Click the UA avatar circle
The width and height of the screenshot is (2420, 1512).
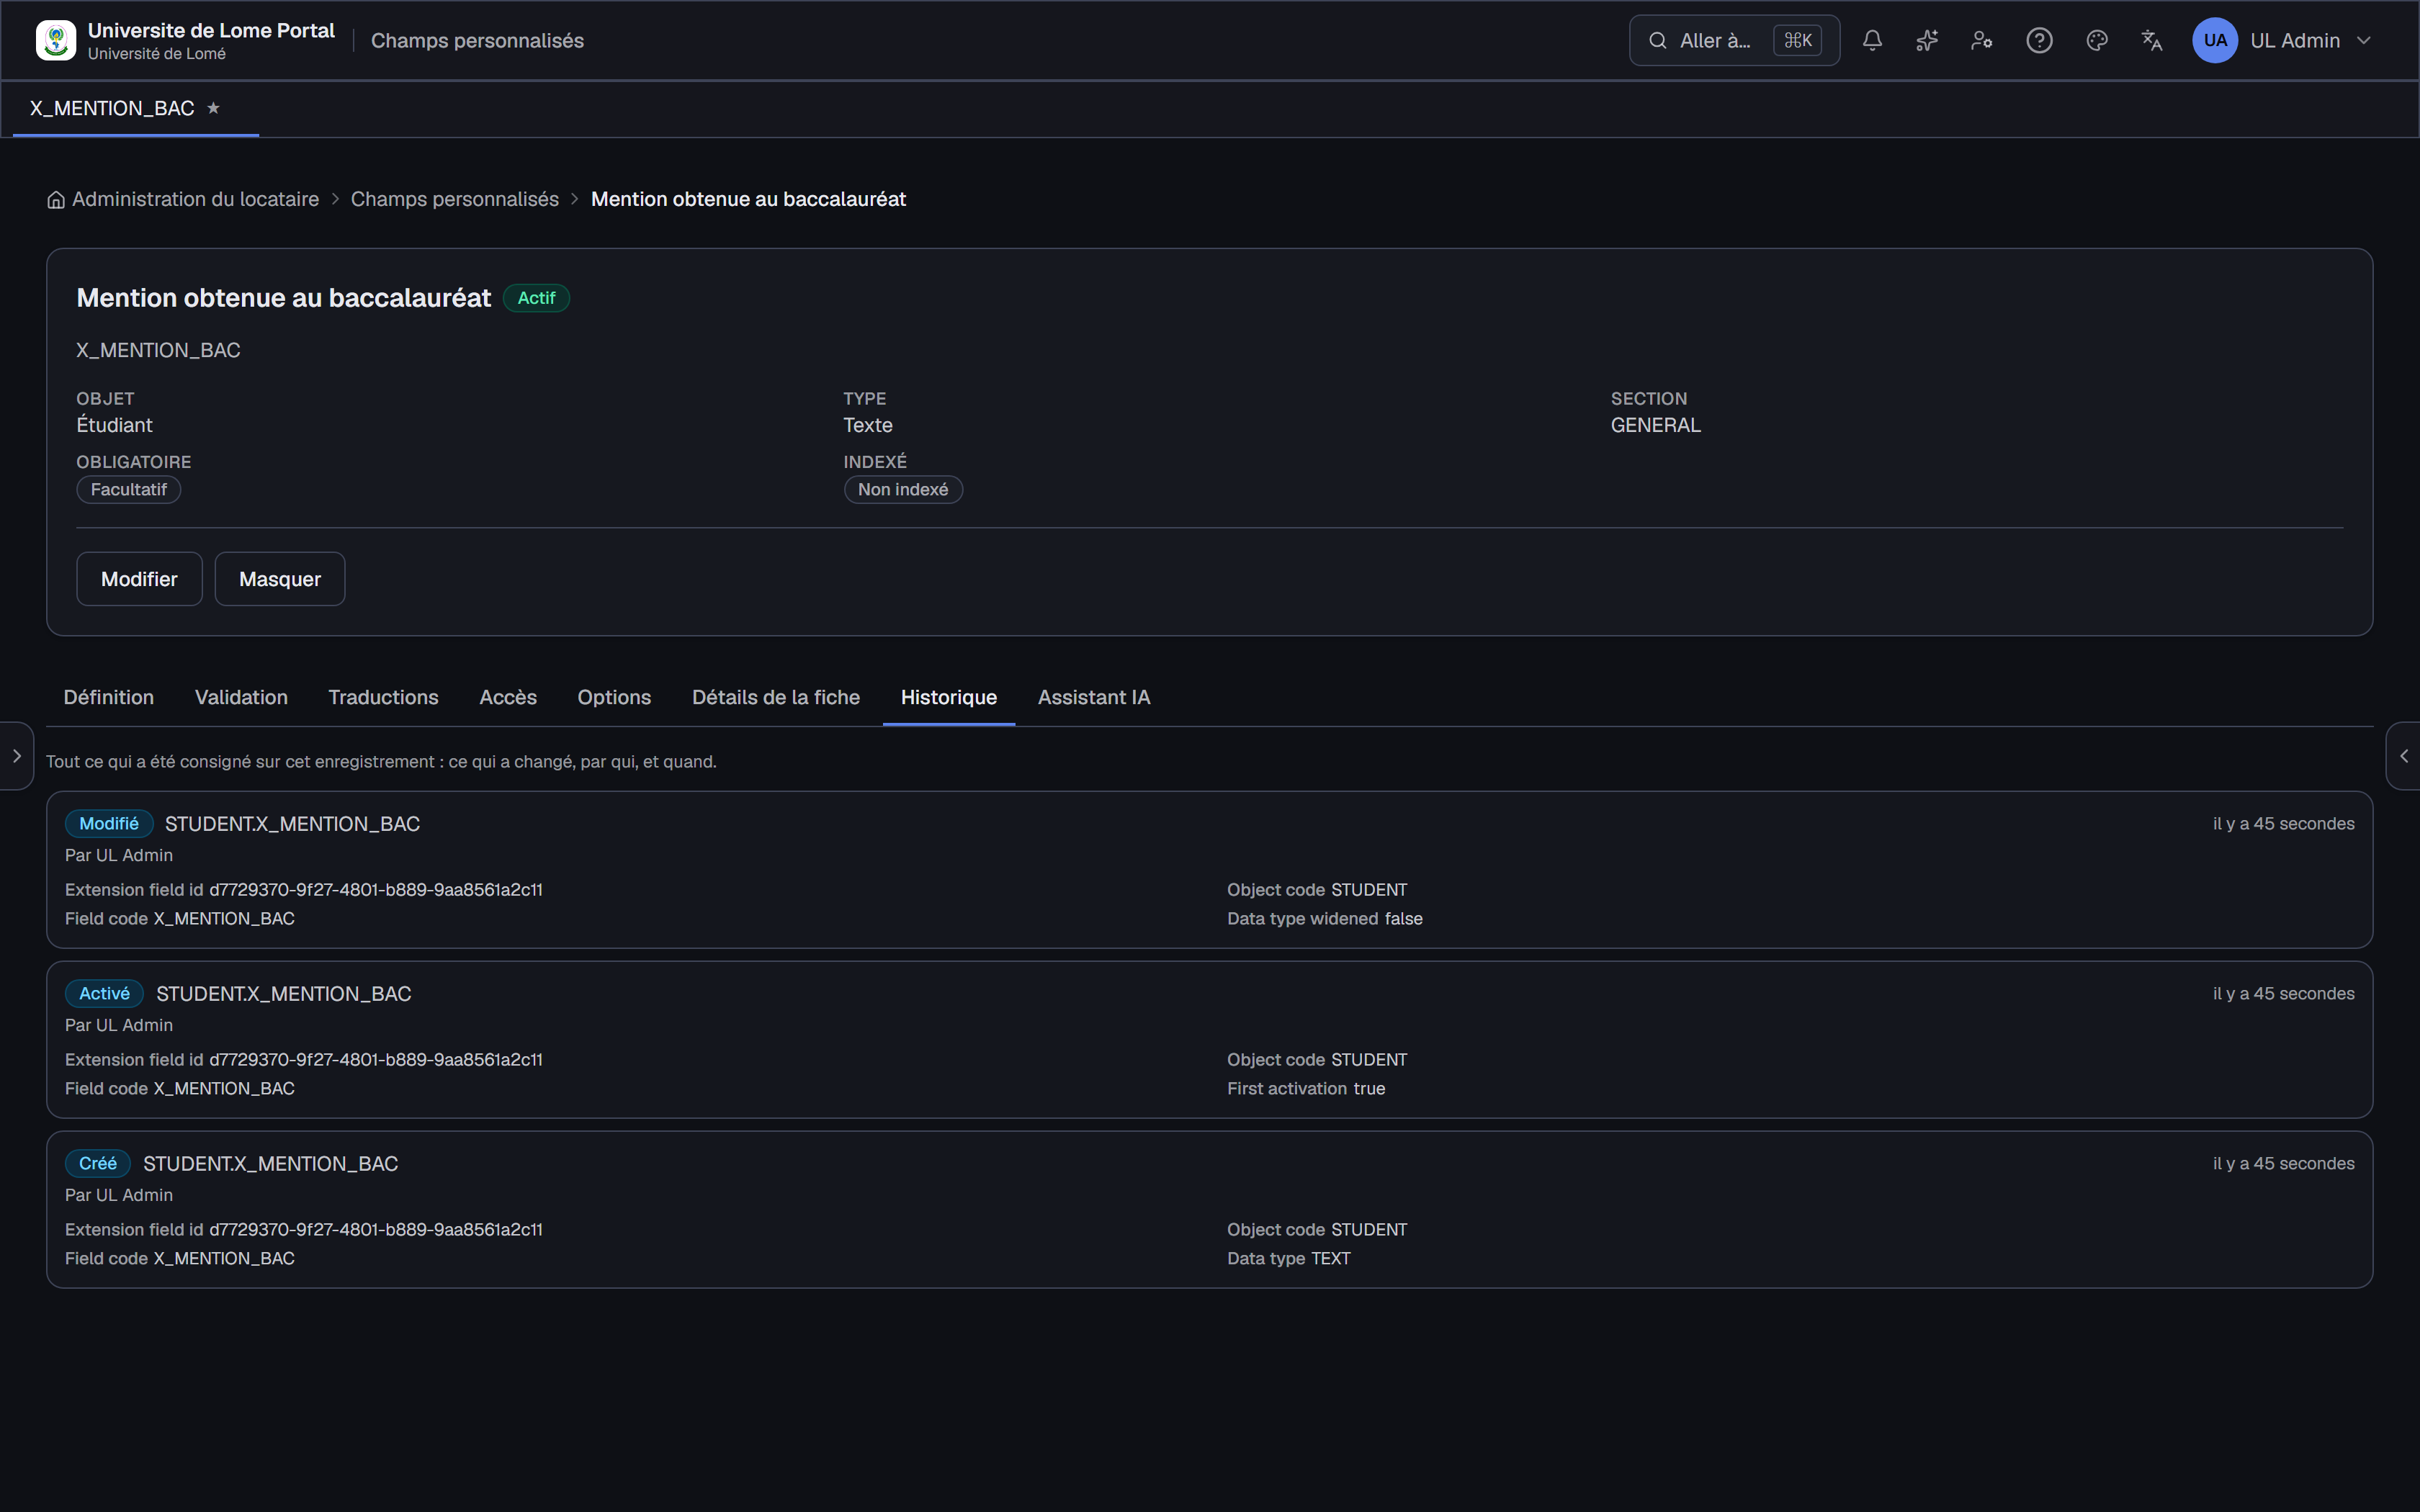pos(2215,40)
